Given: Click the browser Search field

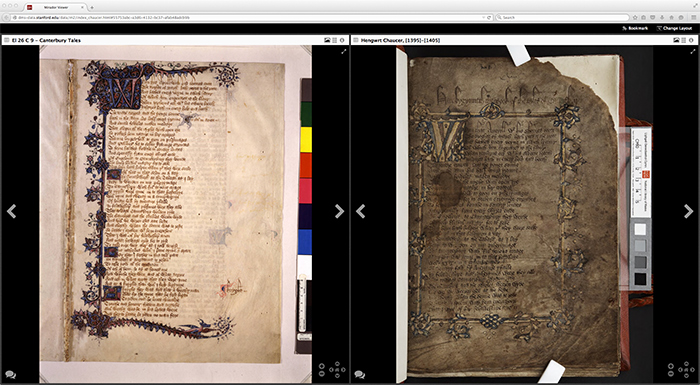Looking at the screenshot, I should tap(562, 17).
